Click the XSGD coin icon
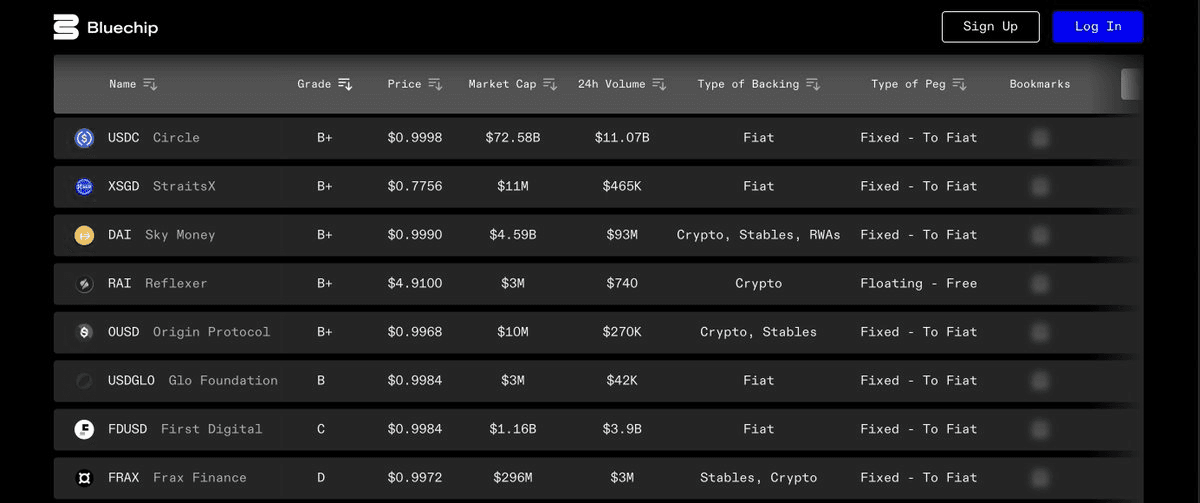 pyautogui.click(x=85, y=187)
